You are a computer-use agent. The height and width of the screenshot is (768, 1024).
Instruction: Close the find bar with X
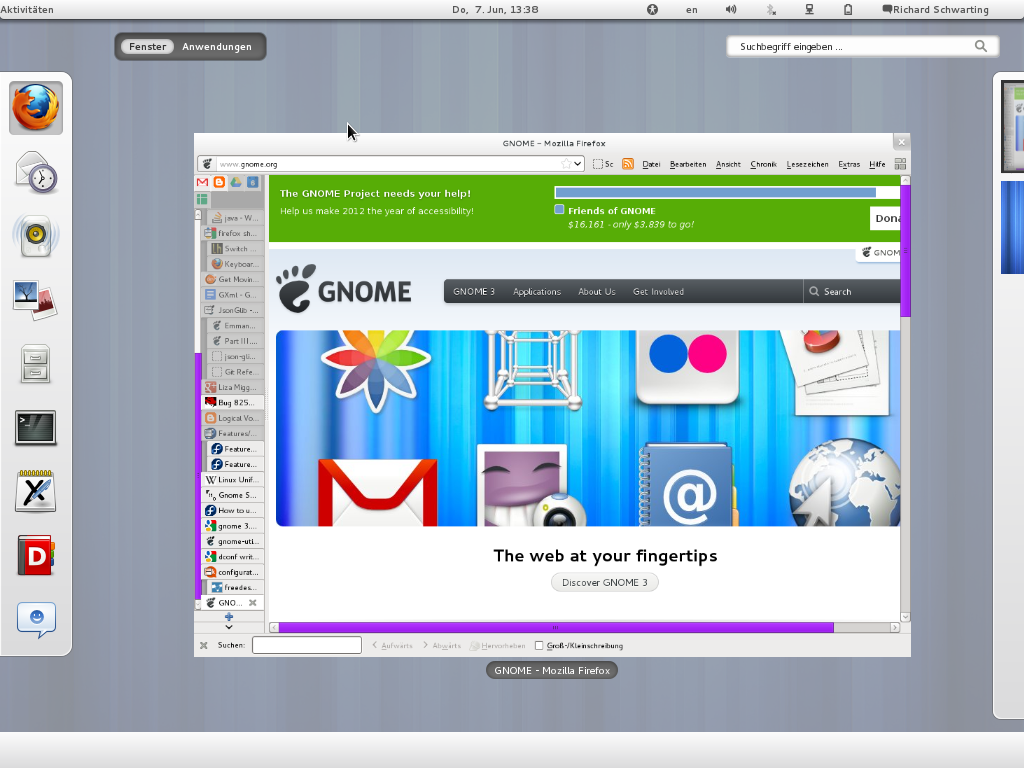click(204, 645)
